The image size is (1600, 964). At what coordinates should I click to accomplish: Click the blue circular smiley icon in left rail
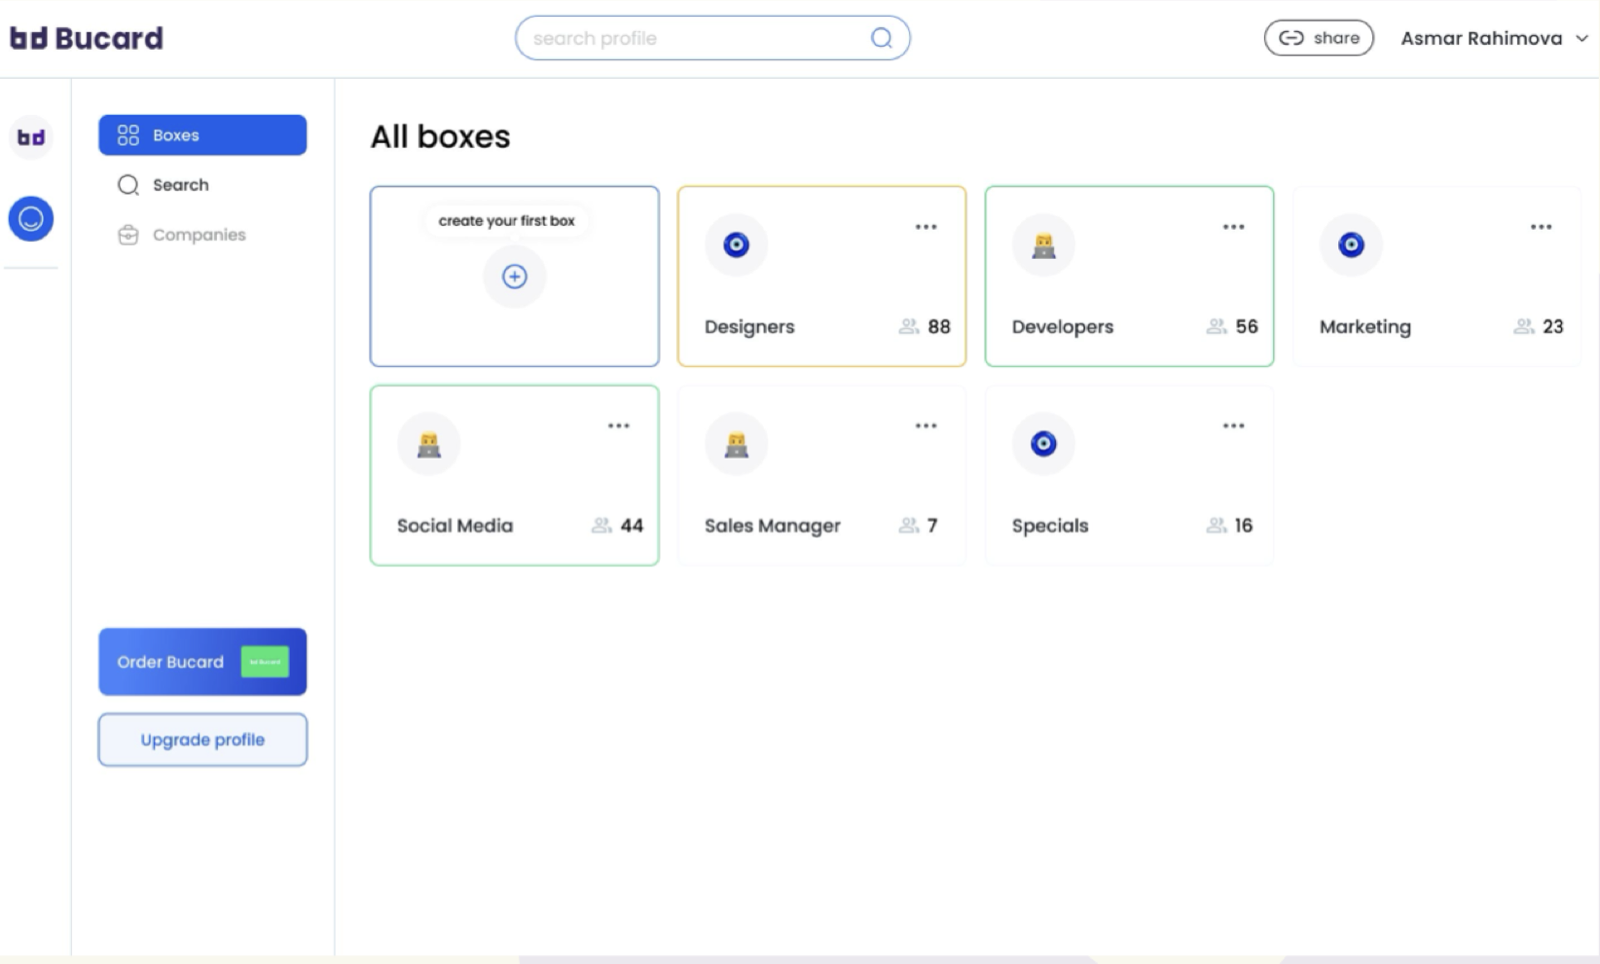point(31,218)
